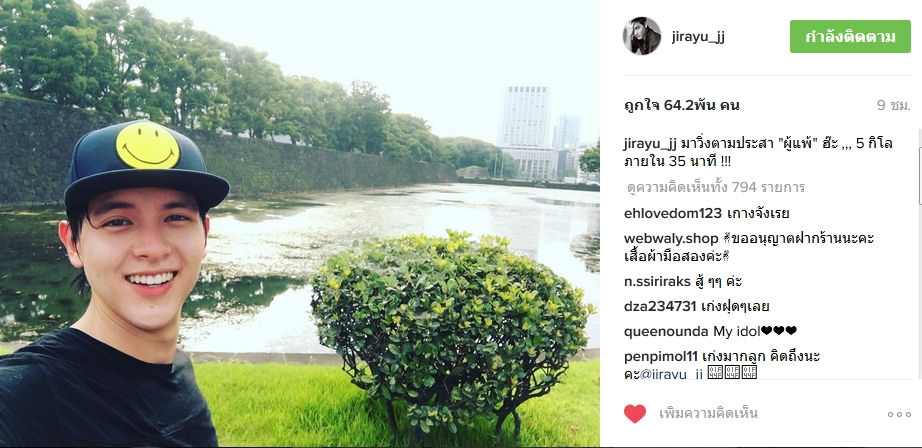
Task: Expand ดูความคิดเห็นทั้ง 794 รายการ comments
Action: click(716, 188)
